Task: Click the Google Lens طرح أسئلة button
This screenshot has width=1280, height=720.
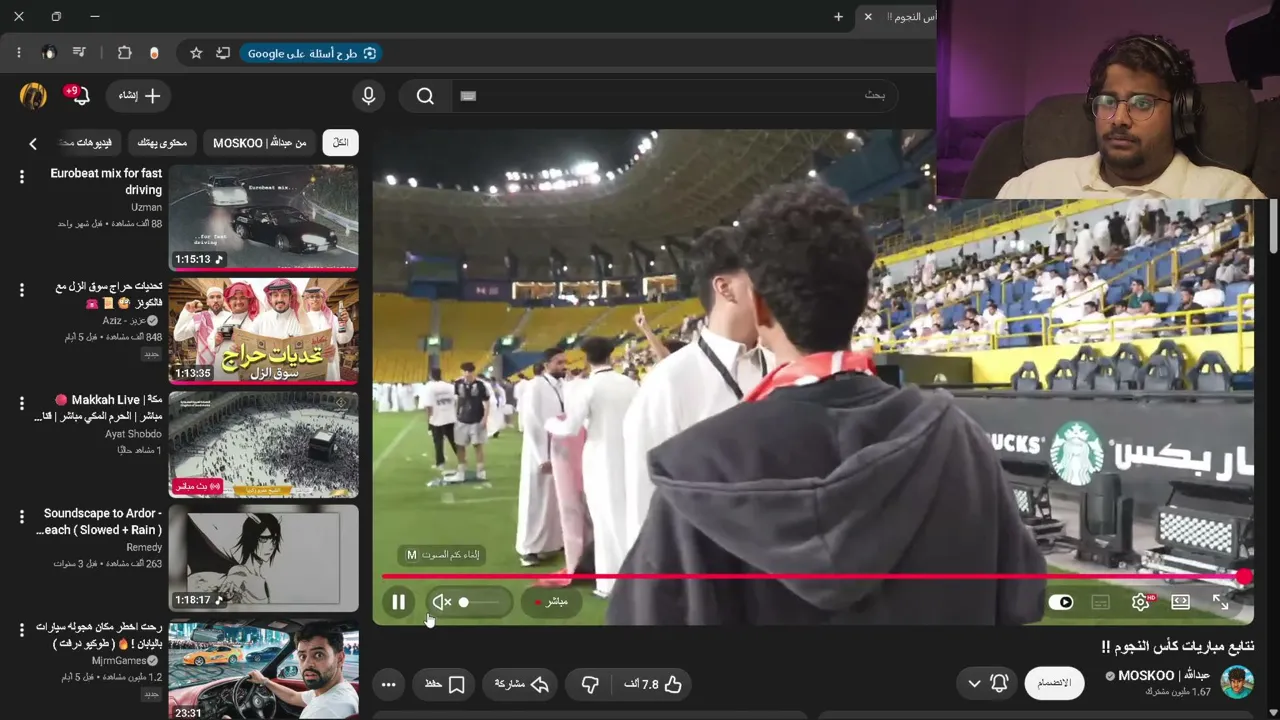Action: [x=310, y=53]
